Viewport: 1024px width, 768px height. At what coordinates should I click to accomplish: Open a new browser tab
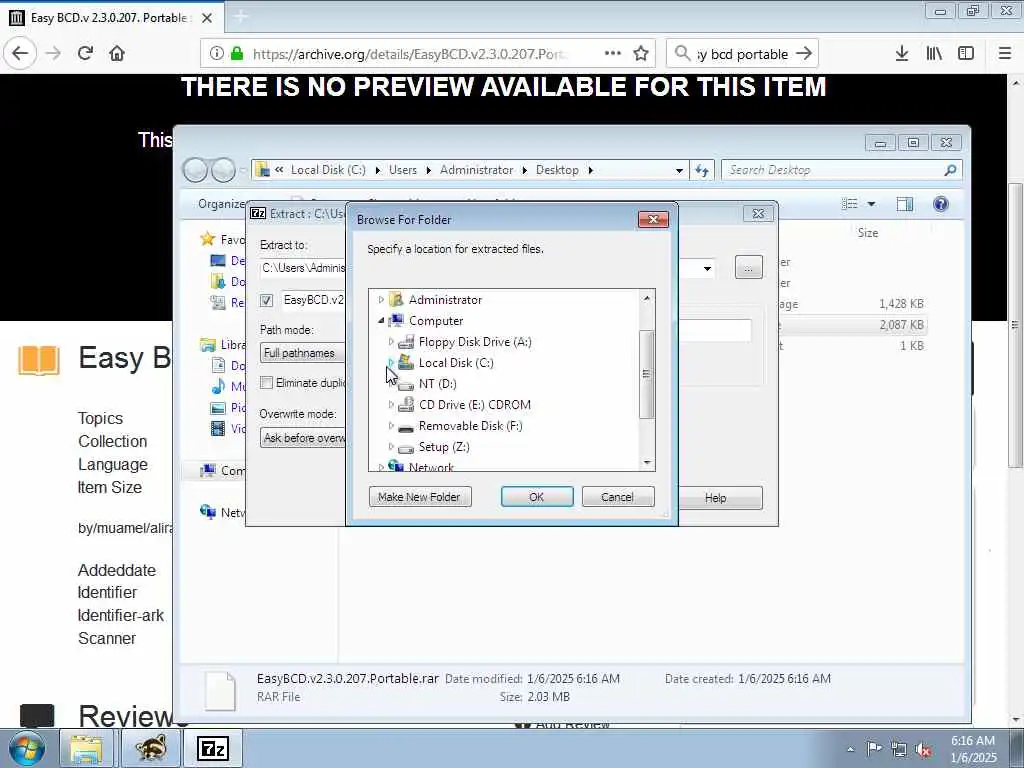point(240,17)
